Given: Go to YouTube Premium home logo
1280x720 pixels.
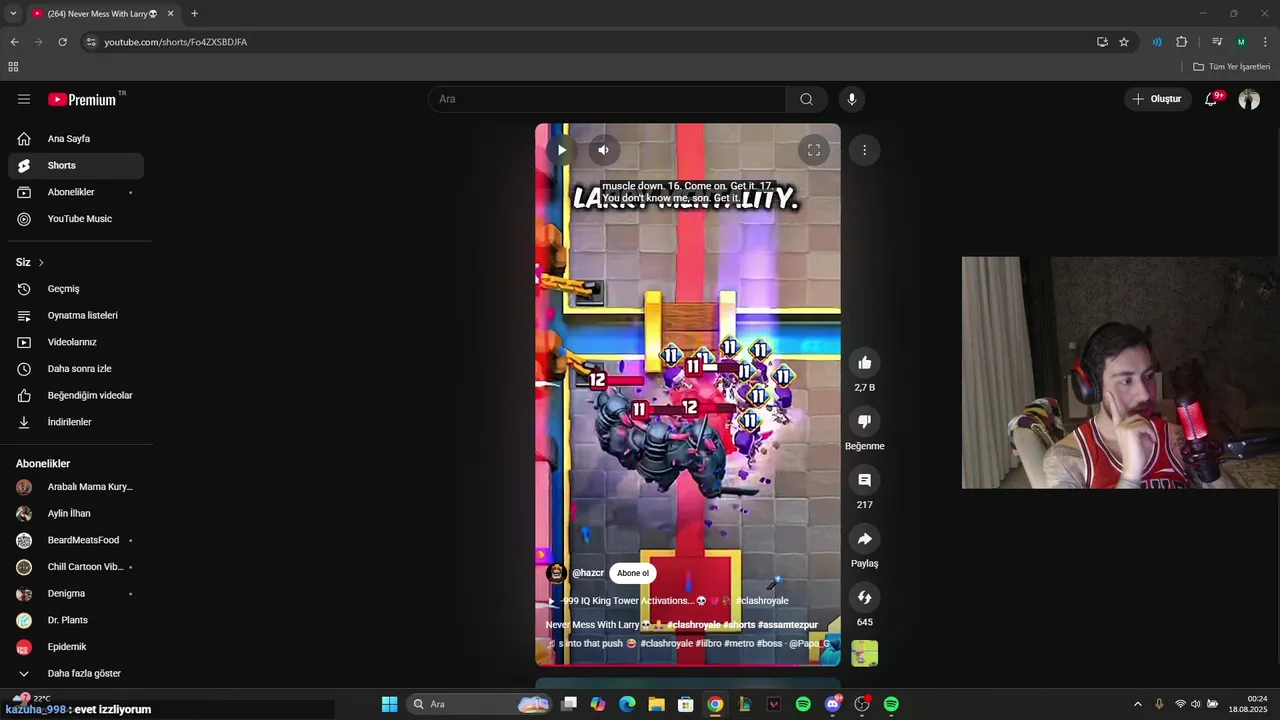Looking at the screenshot, I should tap(82, 99).
